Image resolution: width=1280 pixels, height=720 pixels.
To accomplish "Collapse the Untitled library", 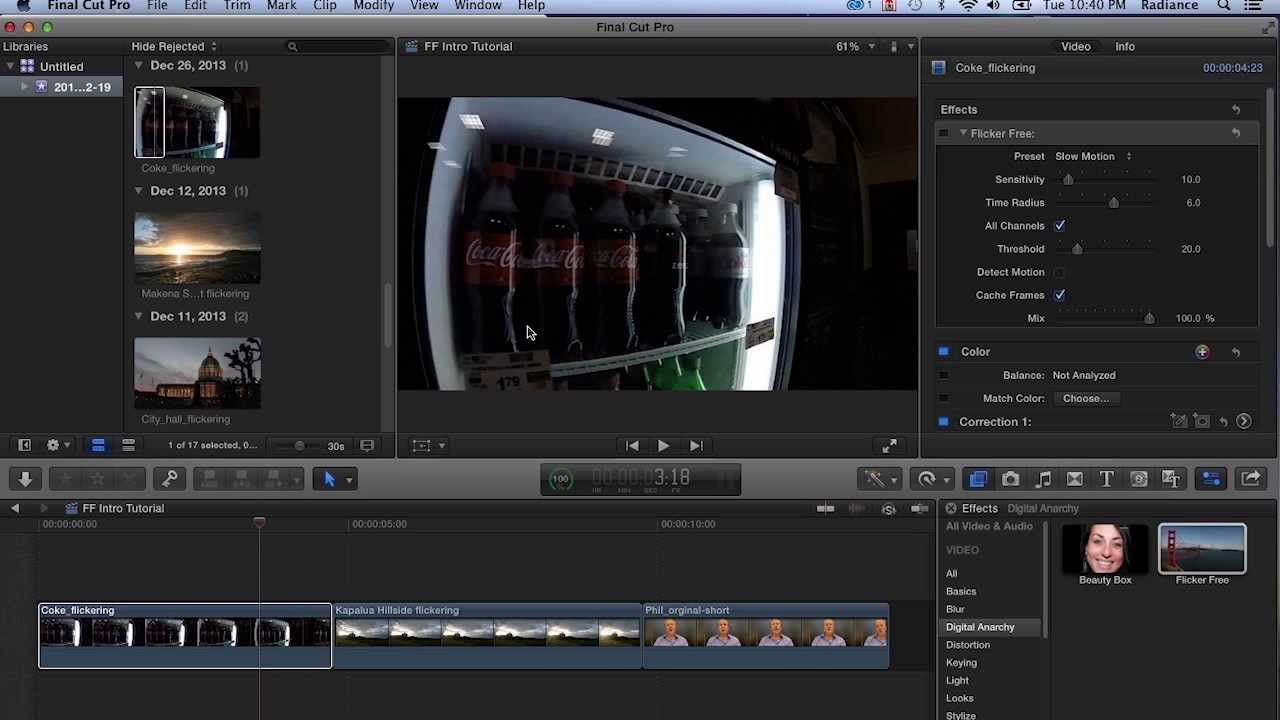I will (11, 66).
